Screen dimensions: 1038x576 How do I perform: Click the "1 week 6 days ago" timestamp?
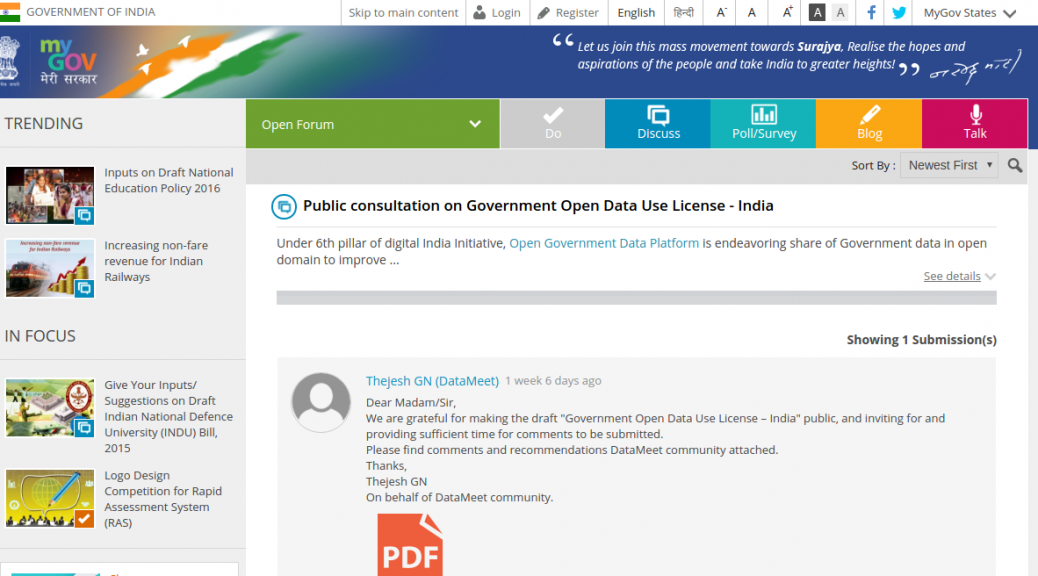click(x=553, y=381)
